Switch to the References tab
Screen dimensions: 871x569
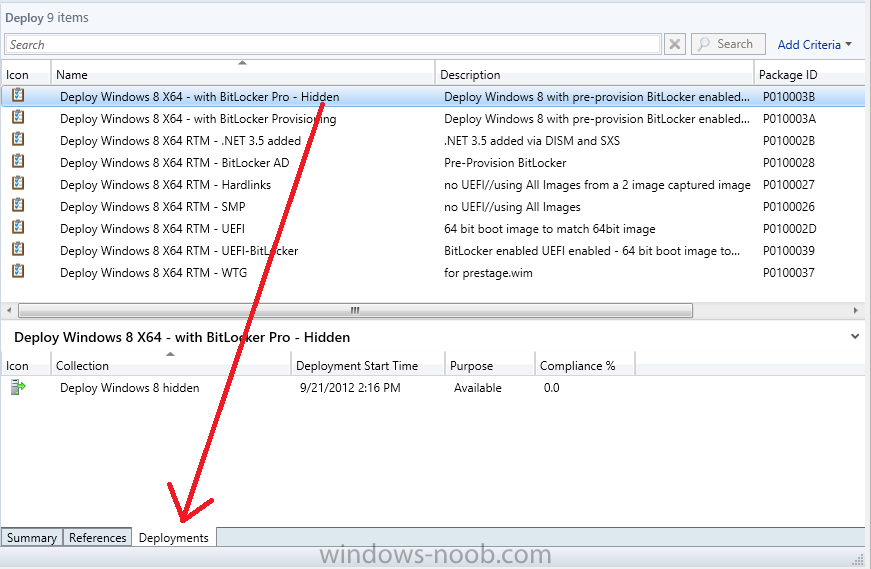(x=98, y=537)
